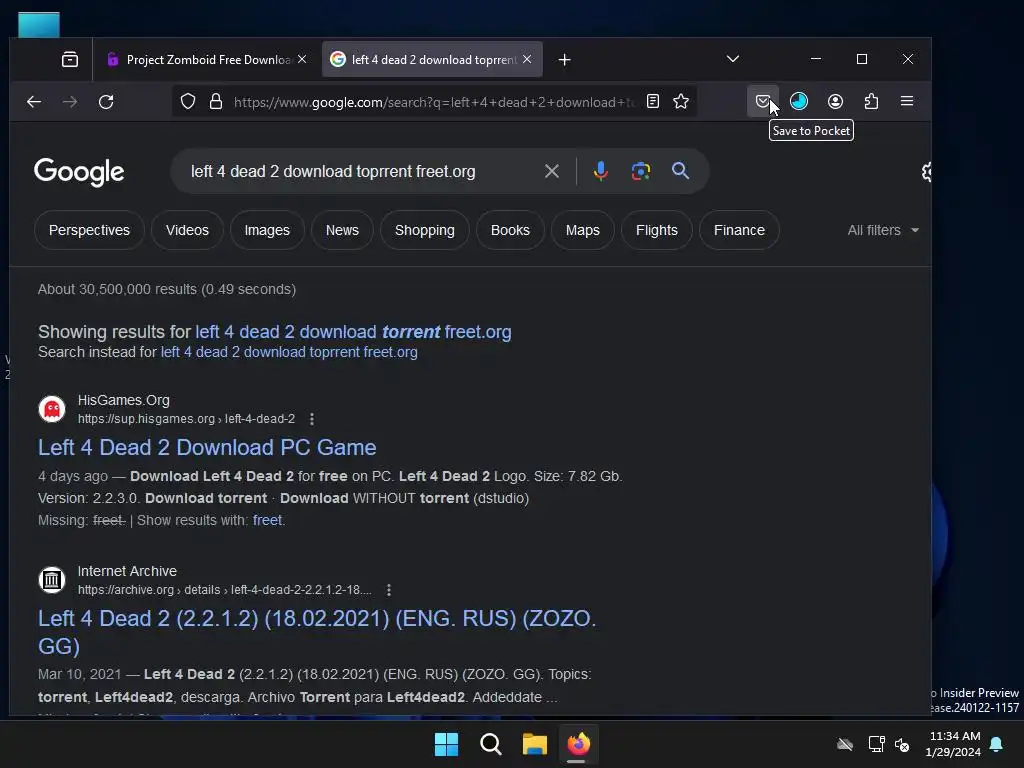Click the network display tray icon
1024x768 pixels.
point(876,744)
